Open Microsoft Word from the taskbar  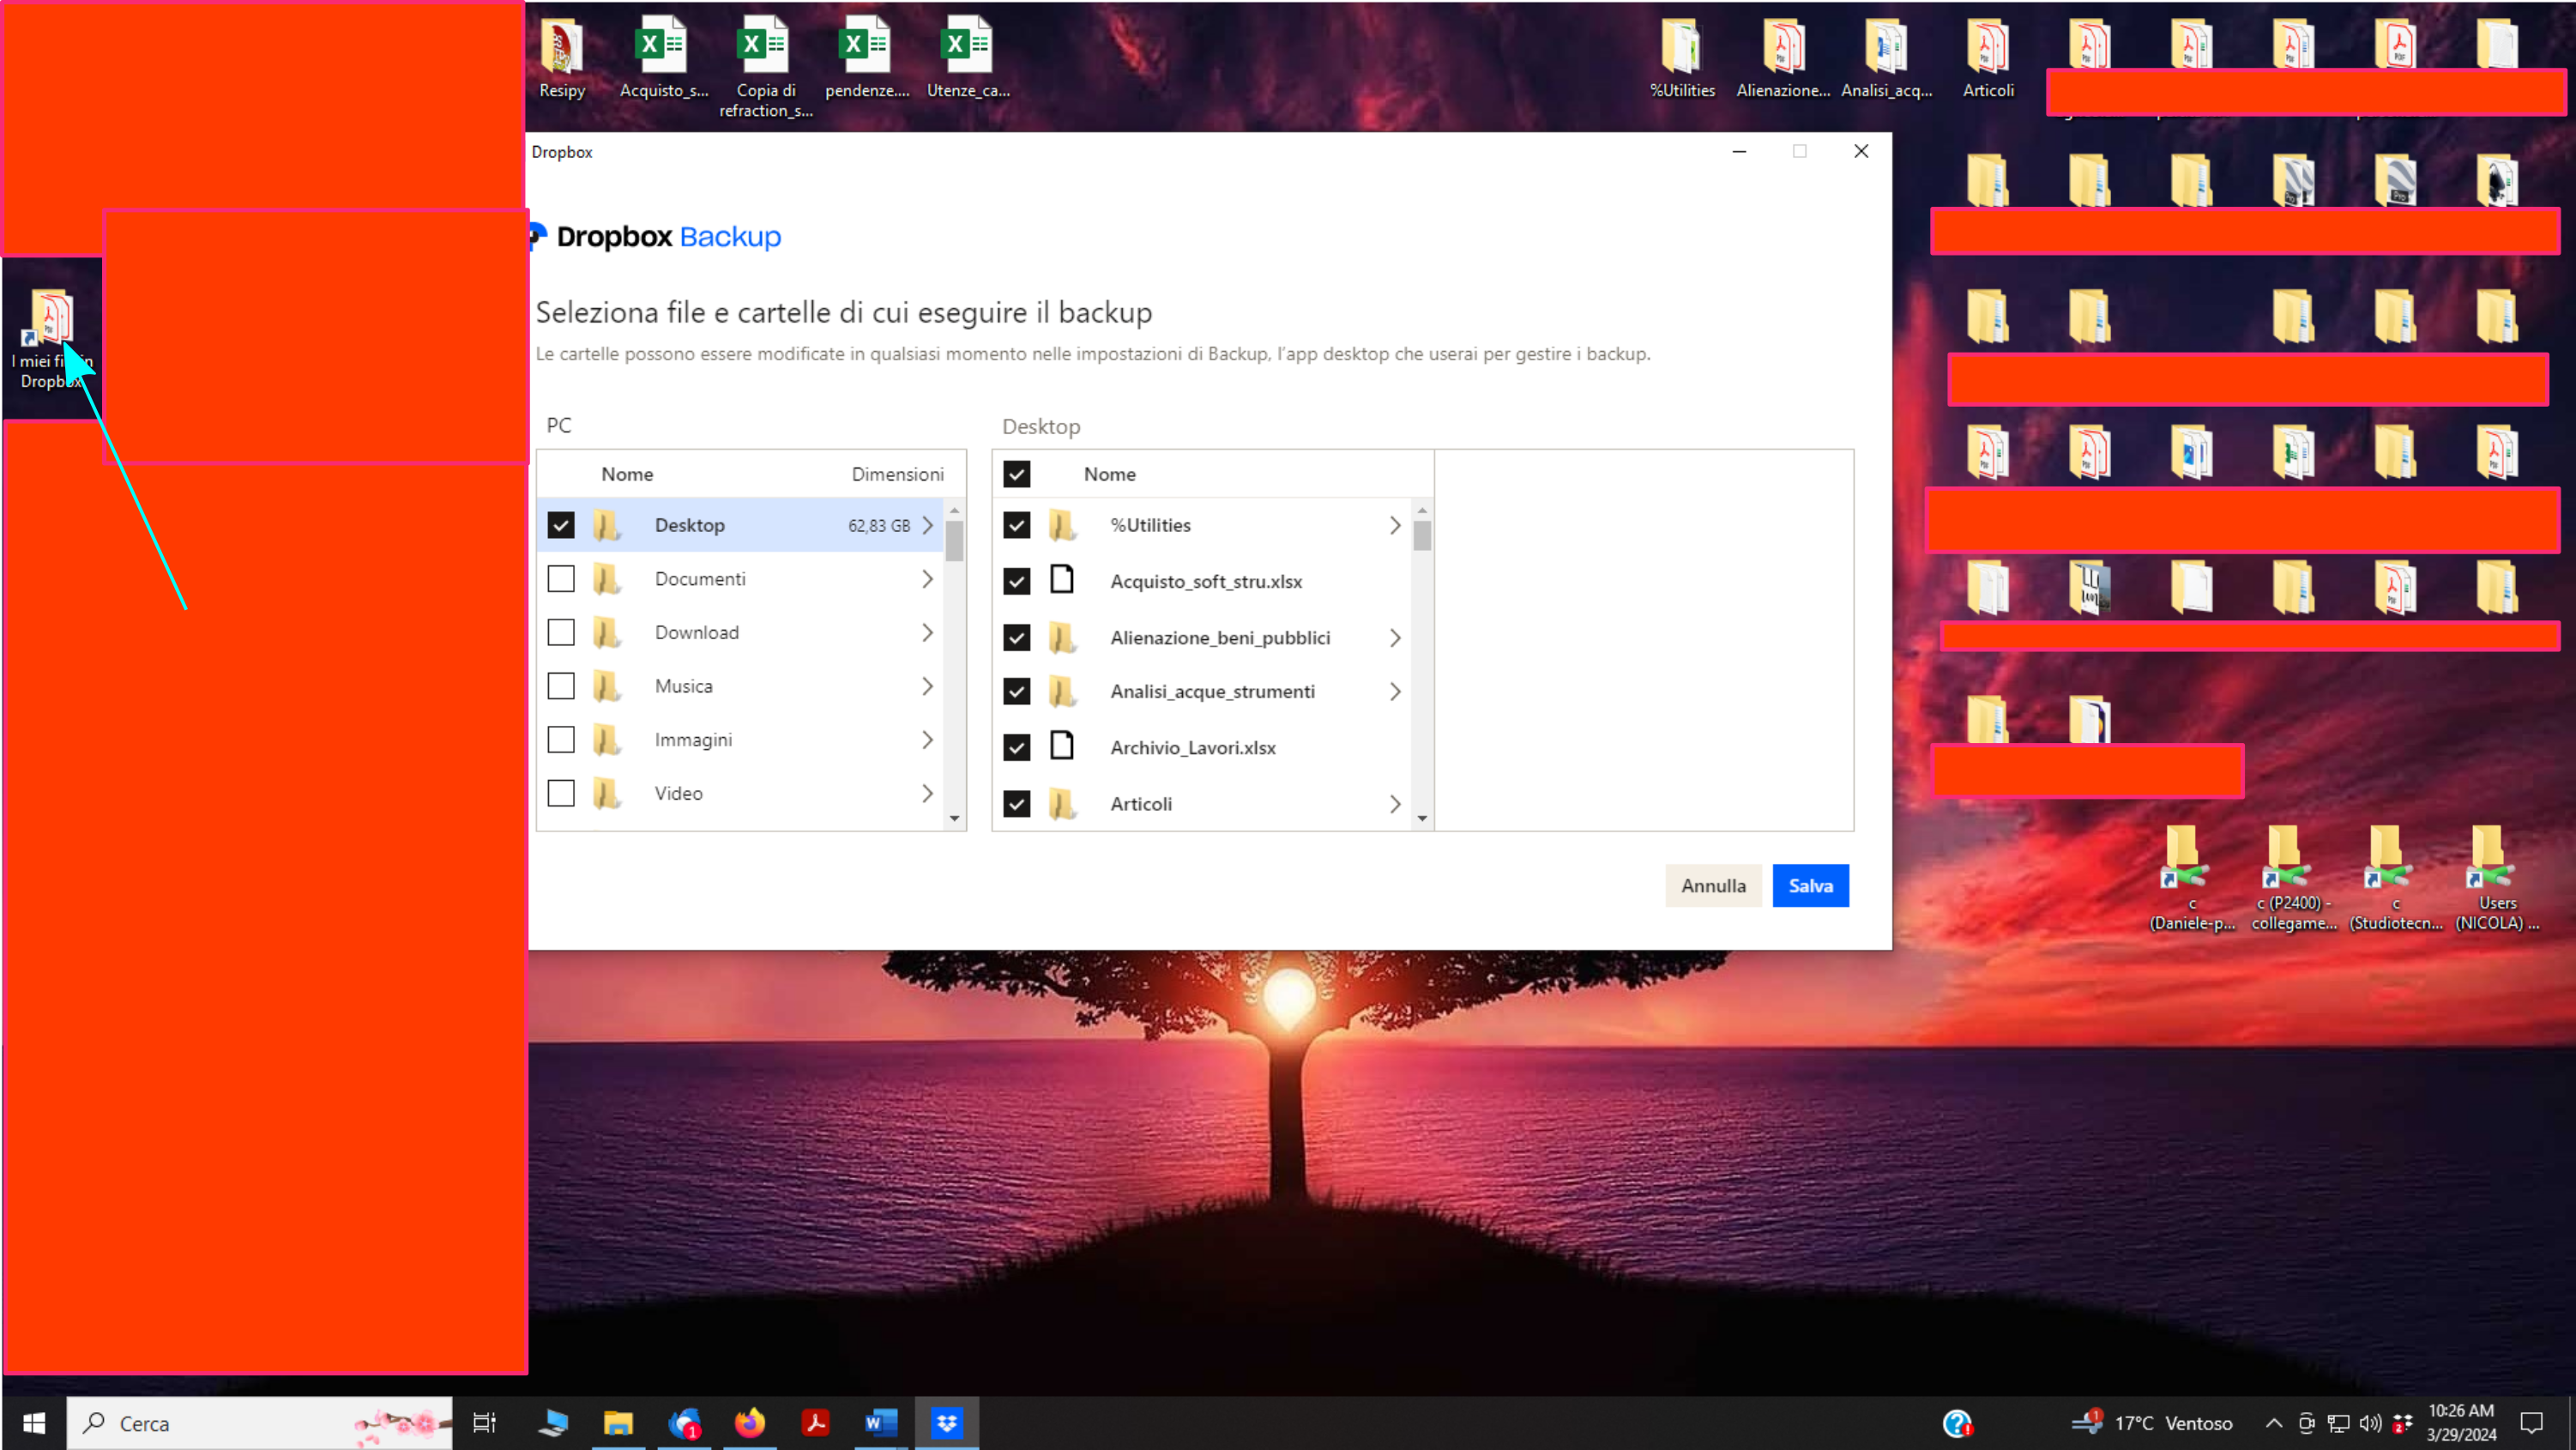click(x=881, y=1422)
